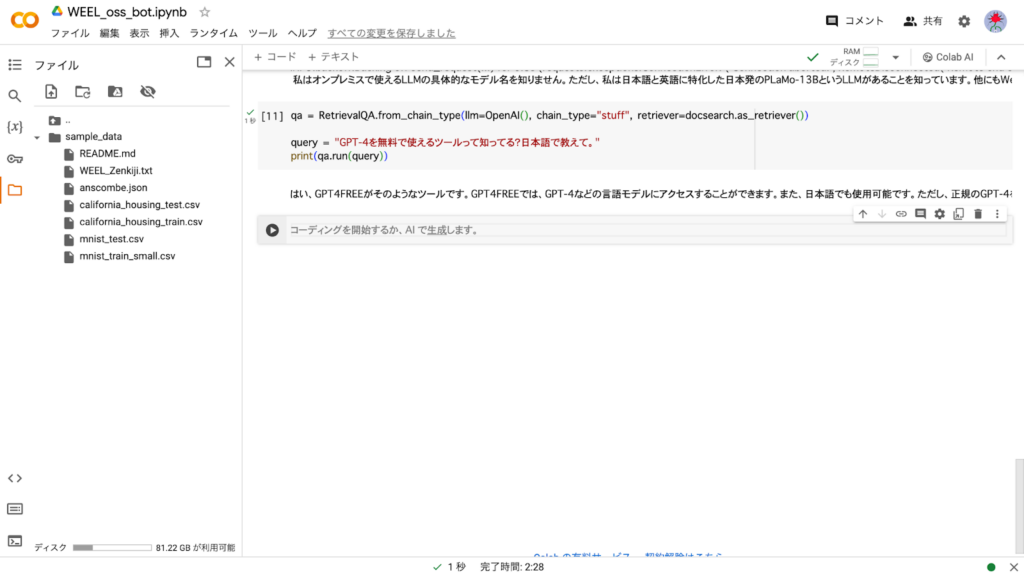Open the secrets key panel
1024x577 pixels.
pyautogui.click(x=14, y=158)
